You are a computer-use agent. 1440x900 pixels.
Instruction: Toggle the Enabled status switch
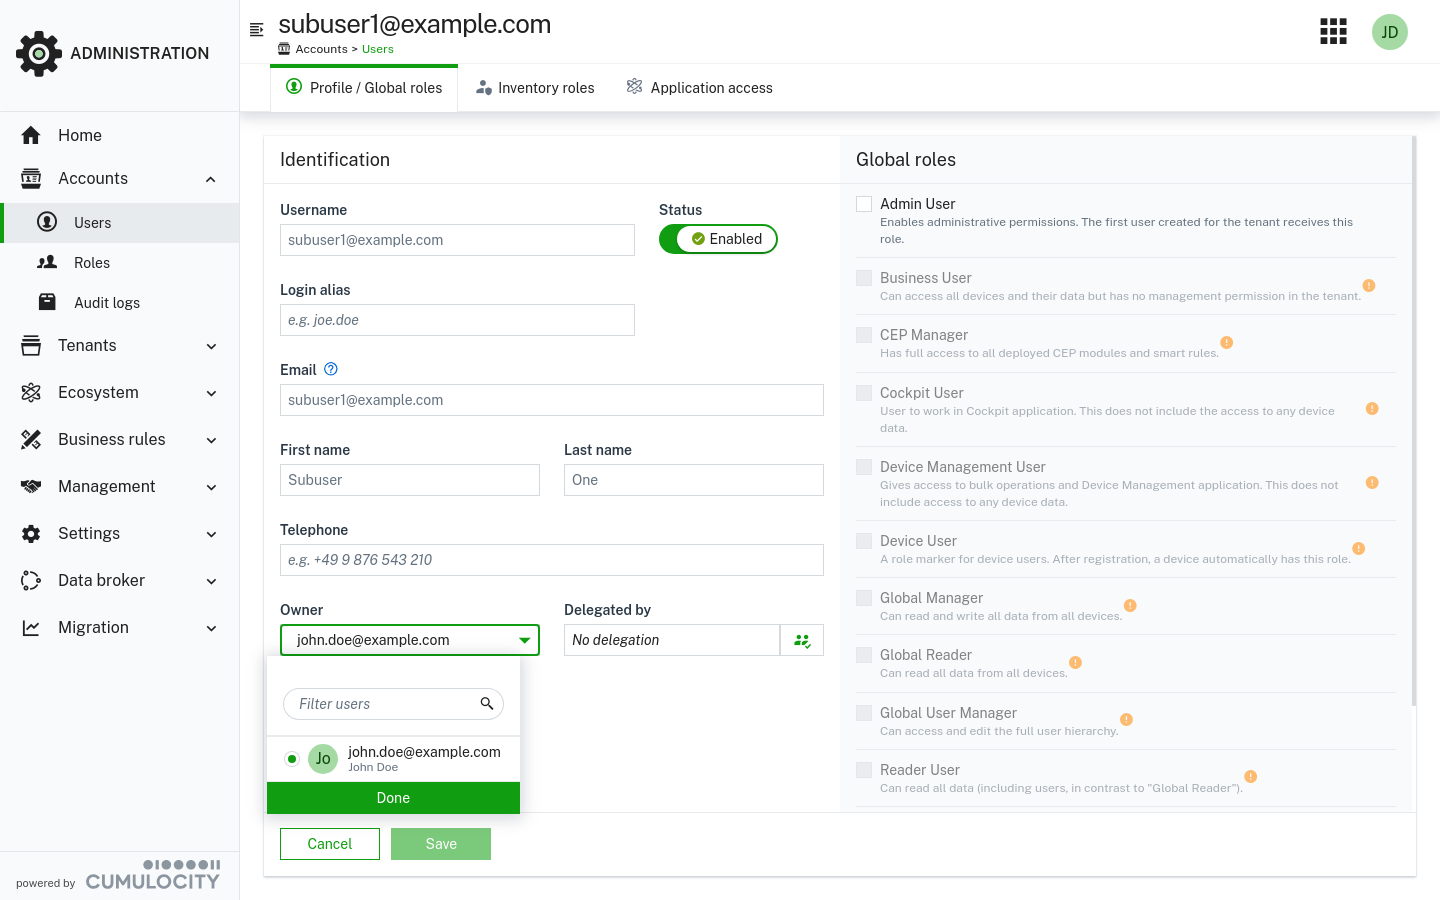click(x=718, y=239)
